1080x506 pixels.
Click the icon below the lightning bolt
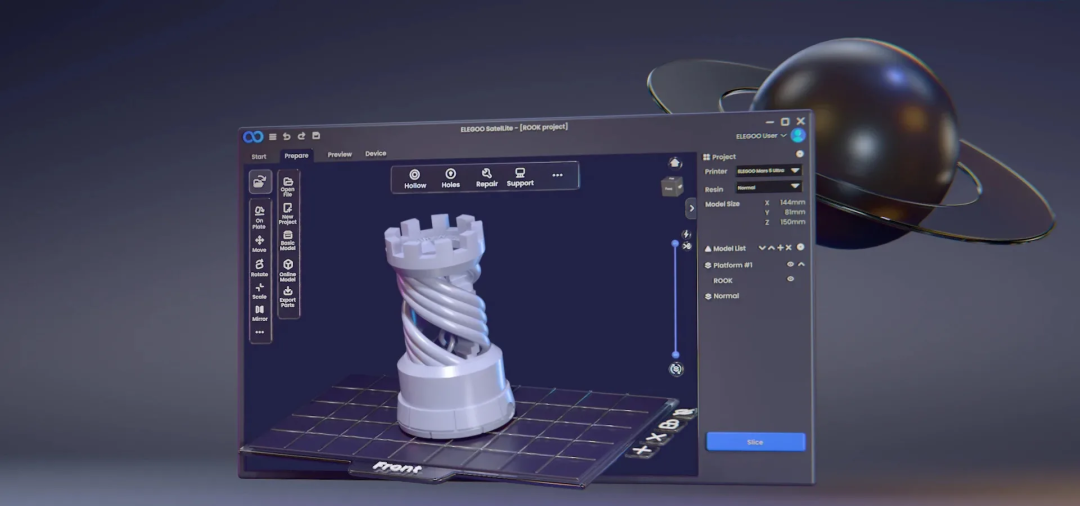(687, 246)
